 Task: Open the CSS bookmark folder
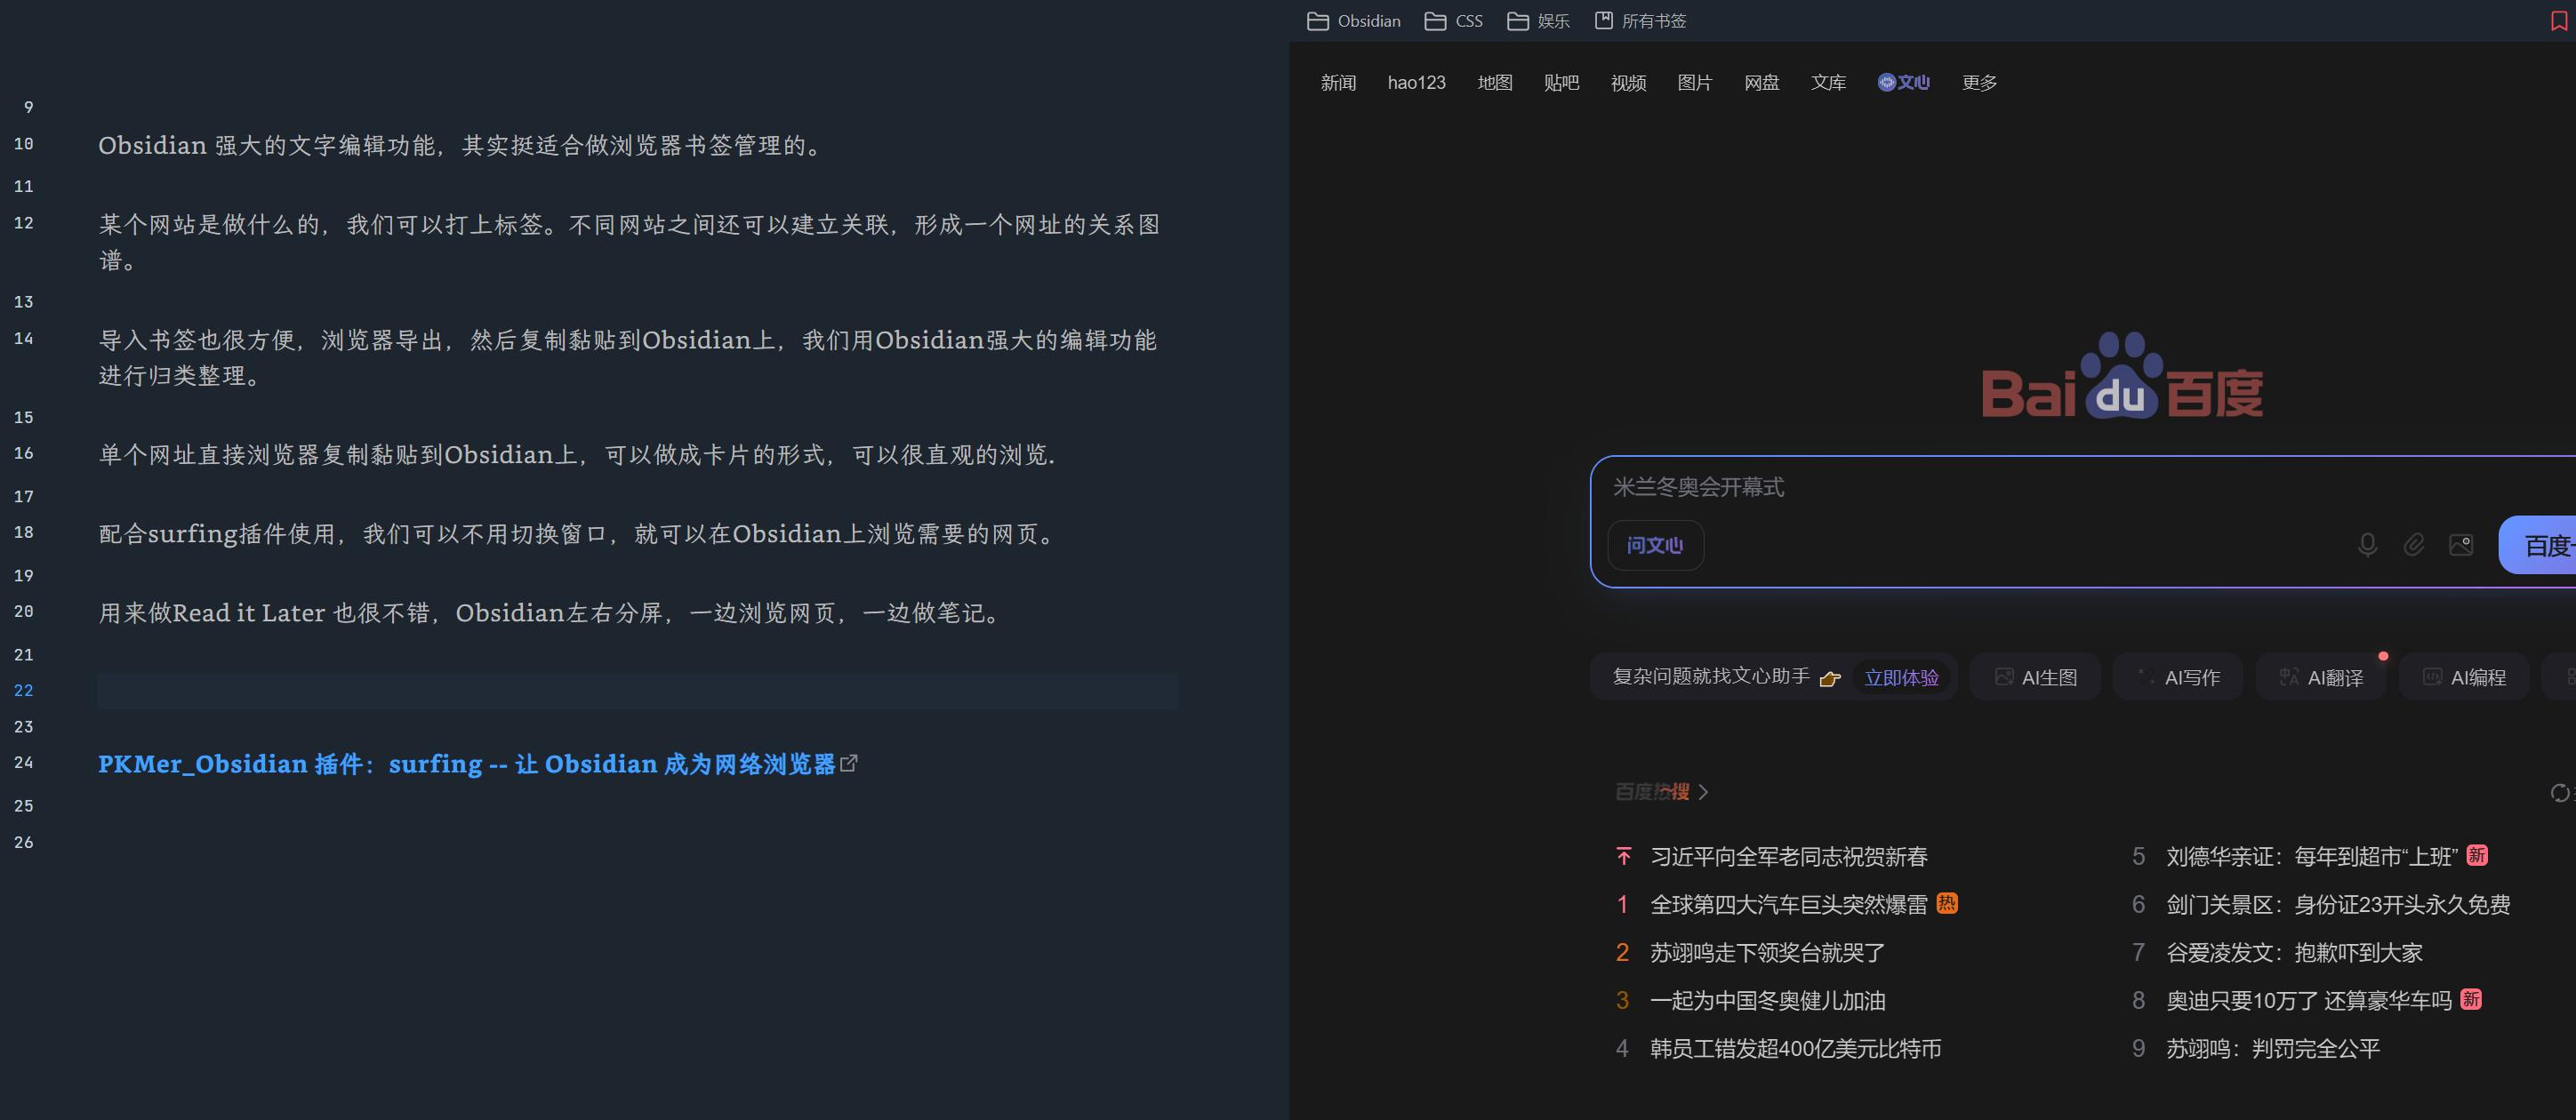coord(1453,21)
